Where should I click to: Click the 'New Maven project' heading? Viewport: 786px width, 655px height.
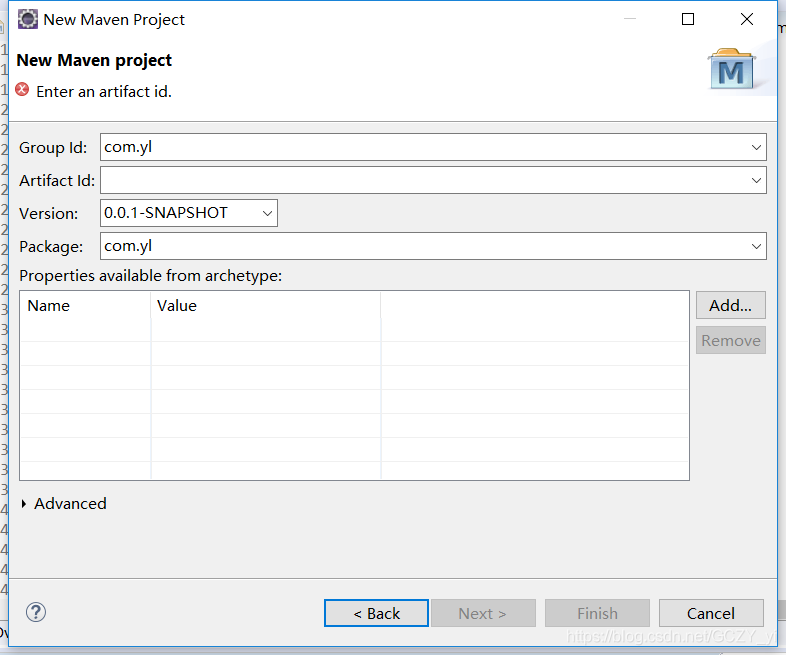(94, 61)
